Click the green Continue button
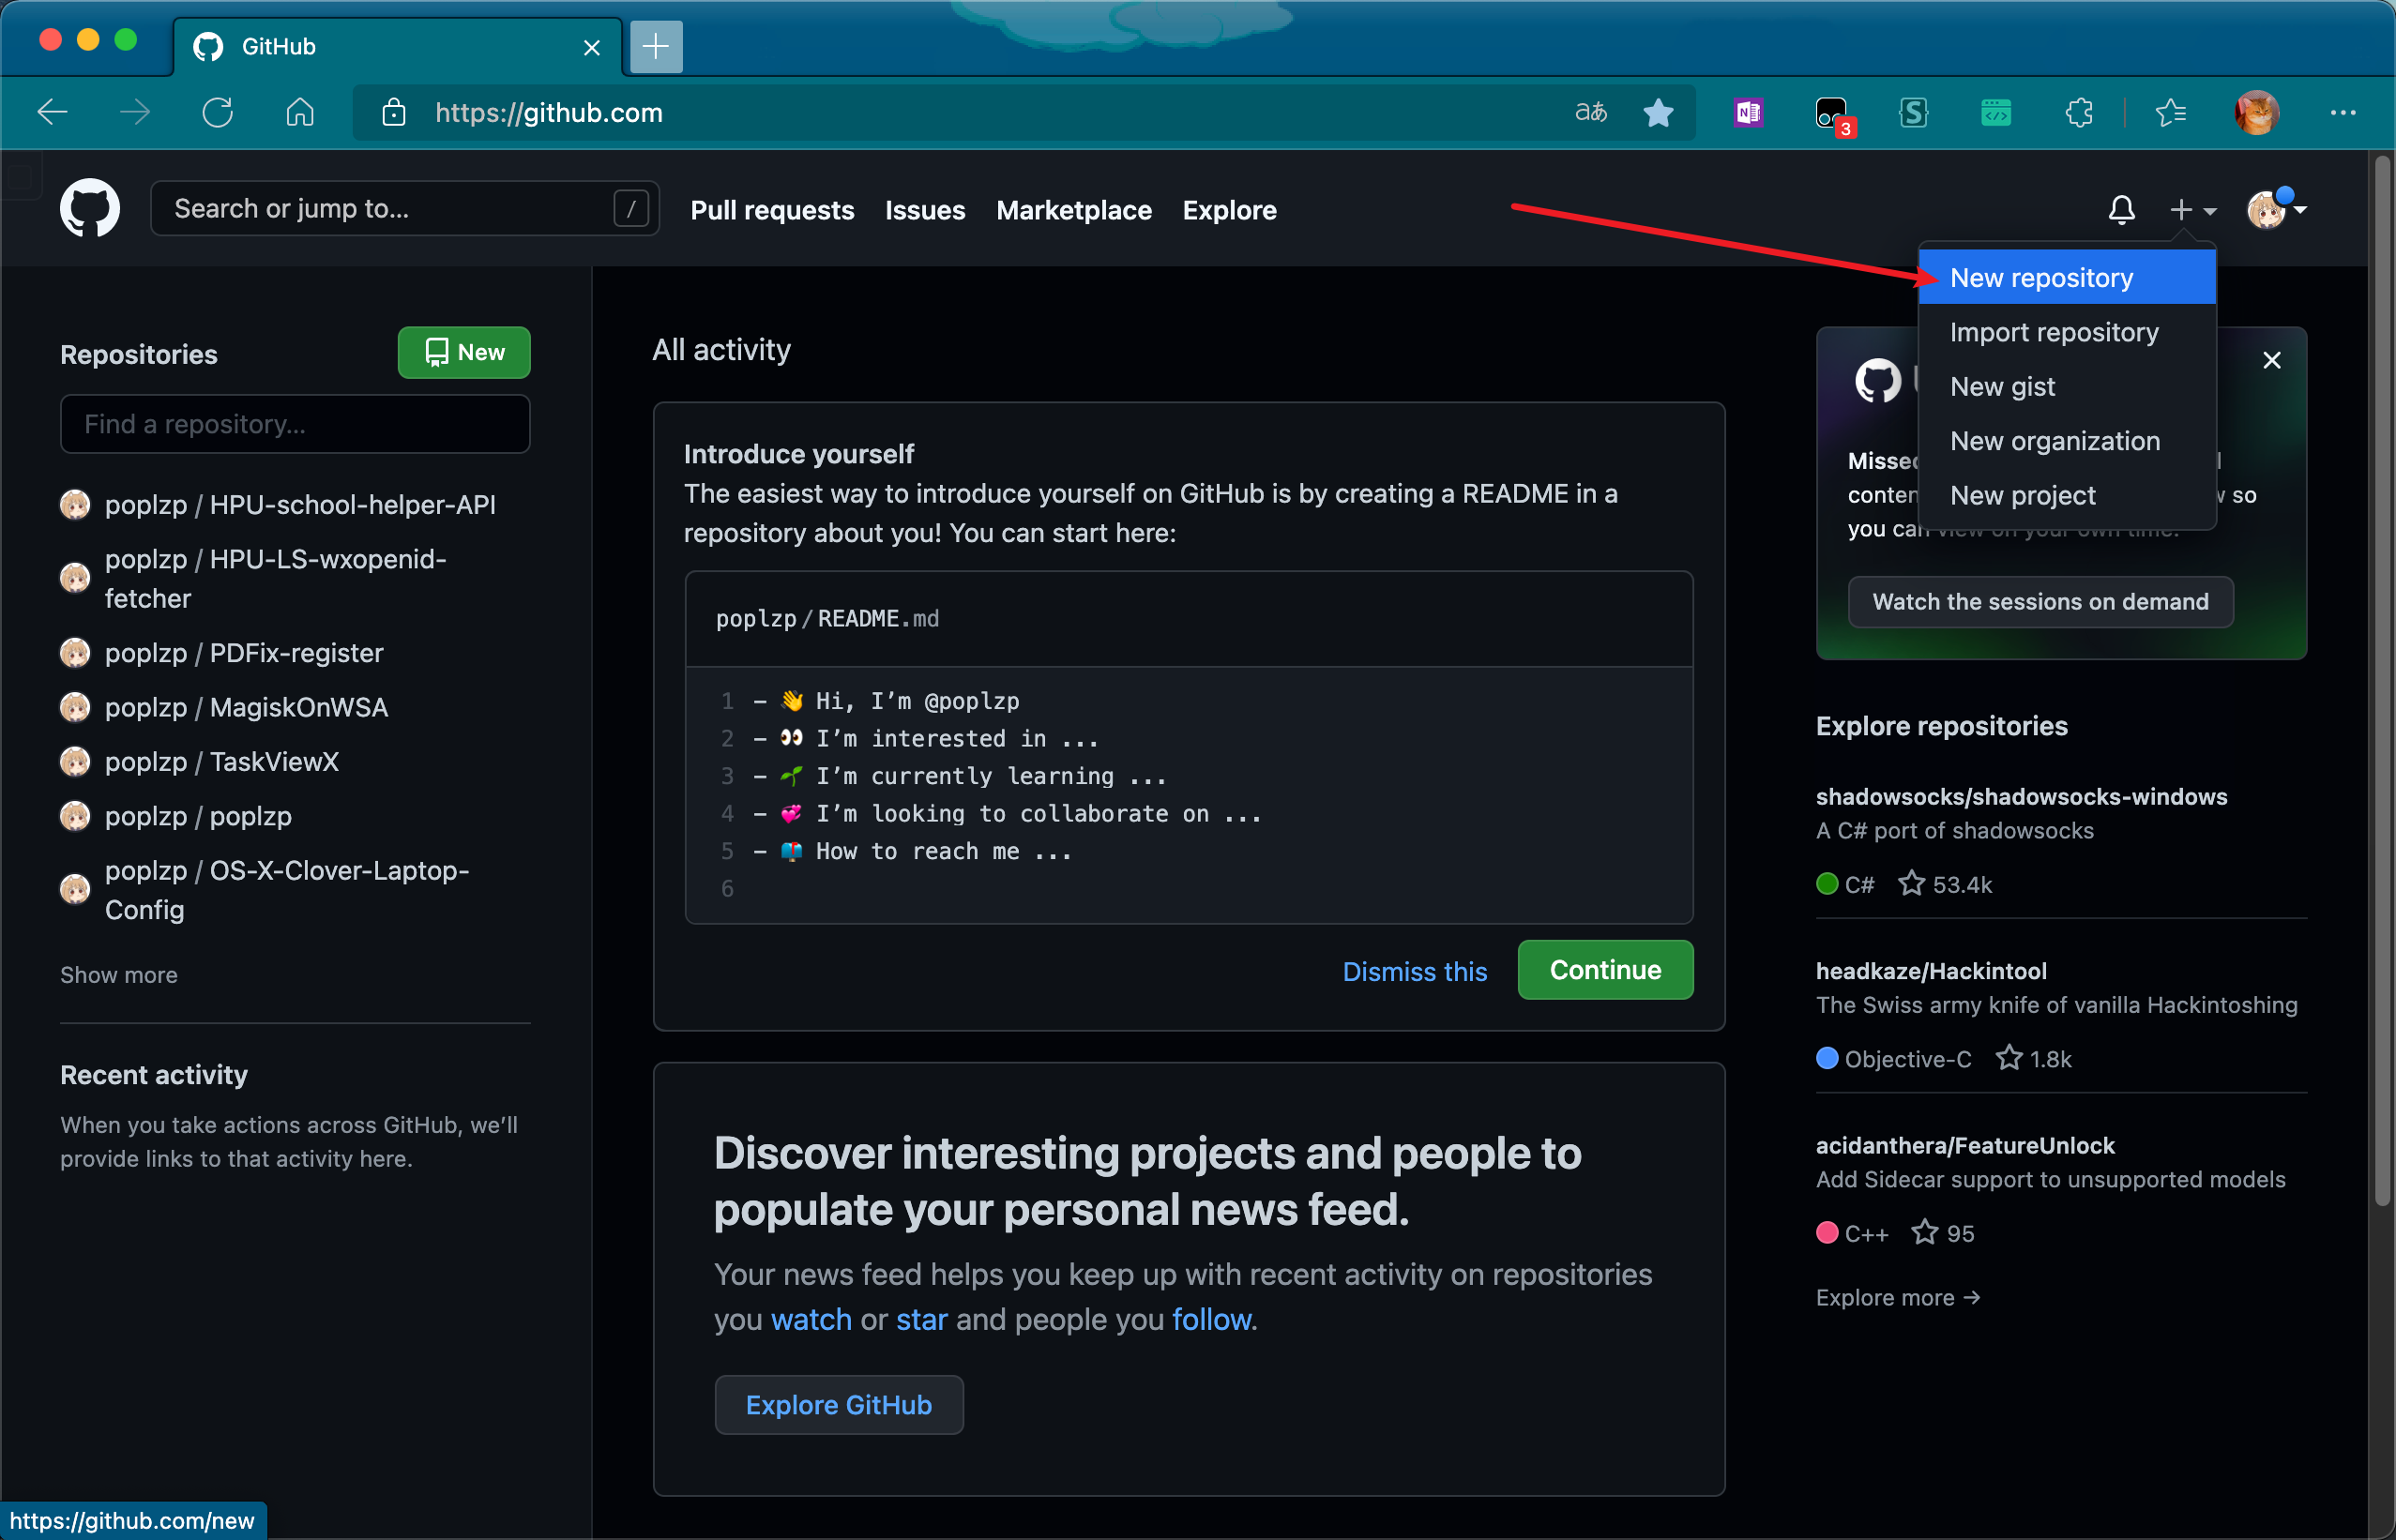The image size is (2396, 1540). tap(1605, 970)
